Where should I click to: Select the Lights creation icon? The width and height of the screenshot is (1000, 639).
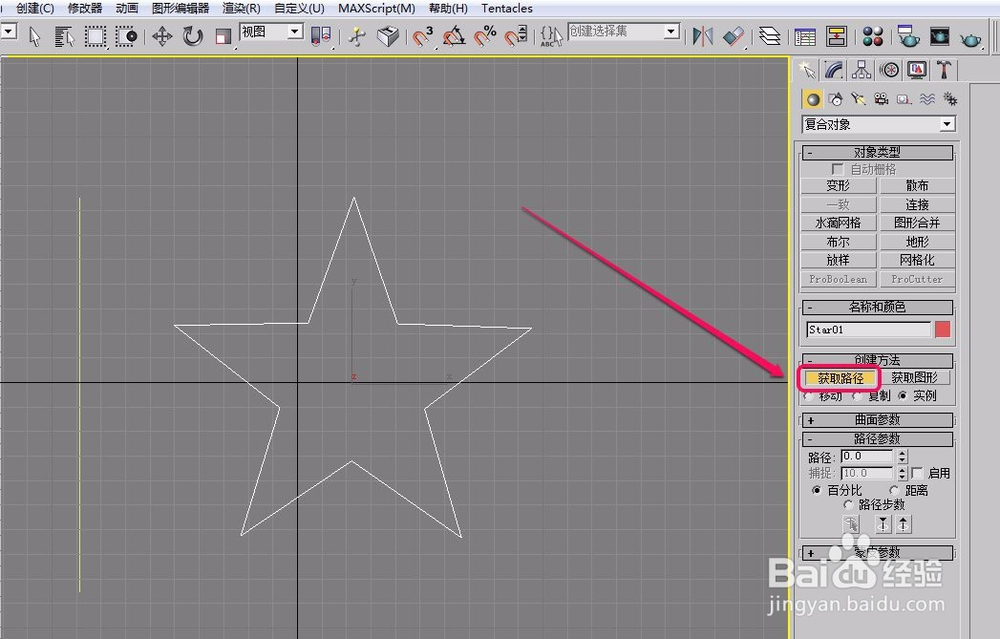pos(856,99)
